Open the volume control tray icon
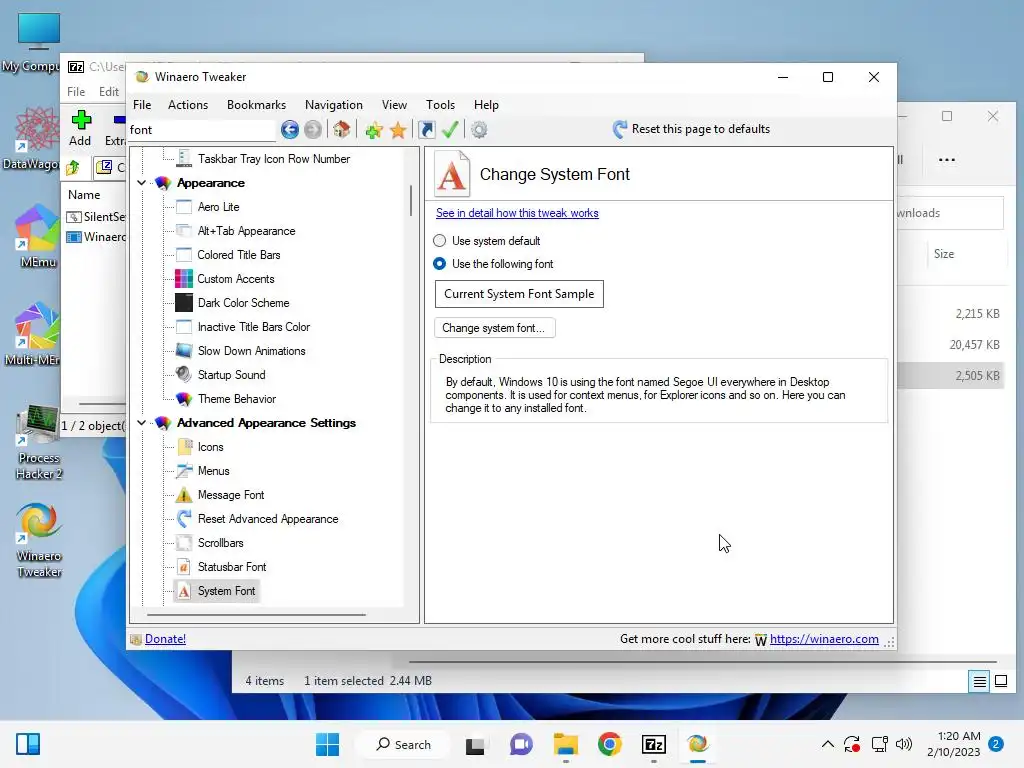 pyautogui.click(x=904, y=744)
